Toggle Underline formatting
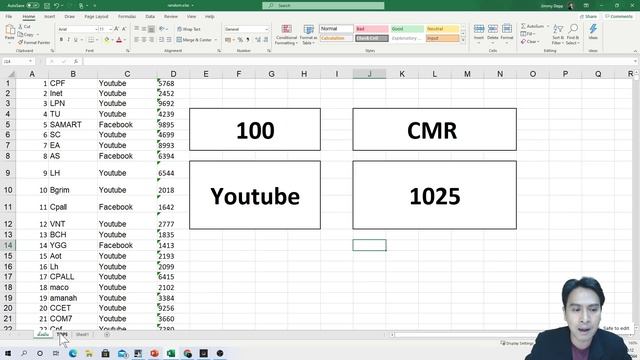Screen dimensions: 640x360 tap(76, 40)
